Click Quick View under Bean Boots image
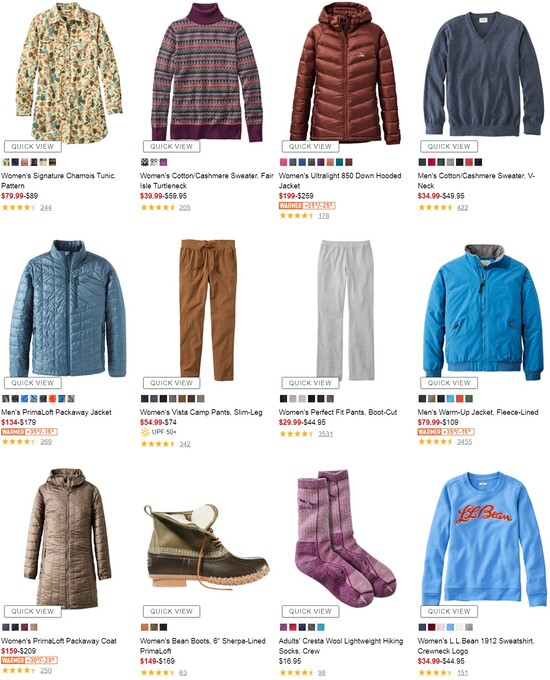Image resolution: width=550 pixels, height=680 pixels. (x=171, y=611)
